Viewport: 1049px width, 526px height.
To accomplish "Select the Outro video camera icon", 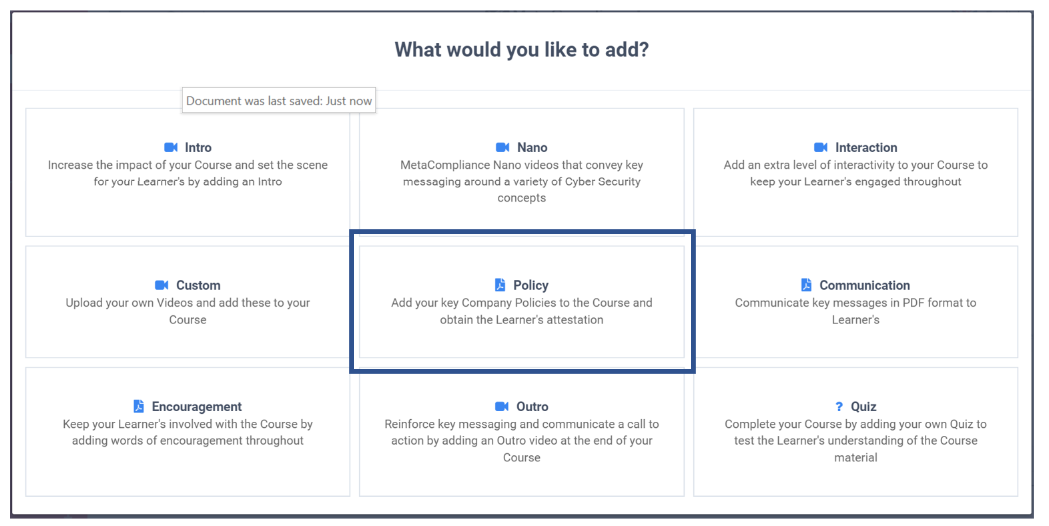I will (x=502, y=406).
